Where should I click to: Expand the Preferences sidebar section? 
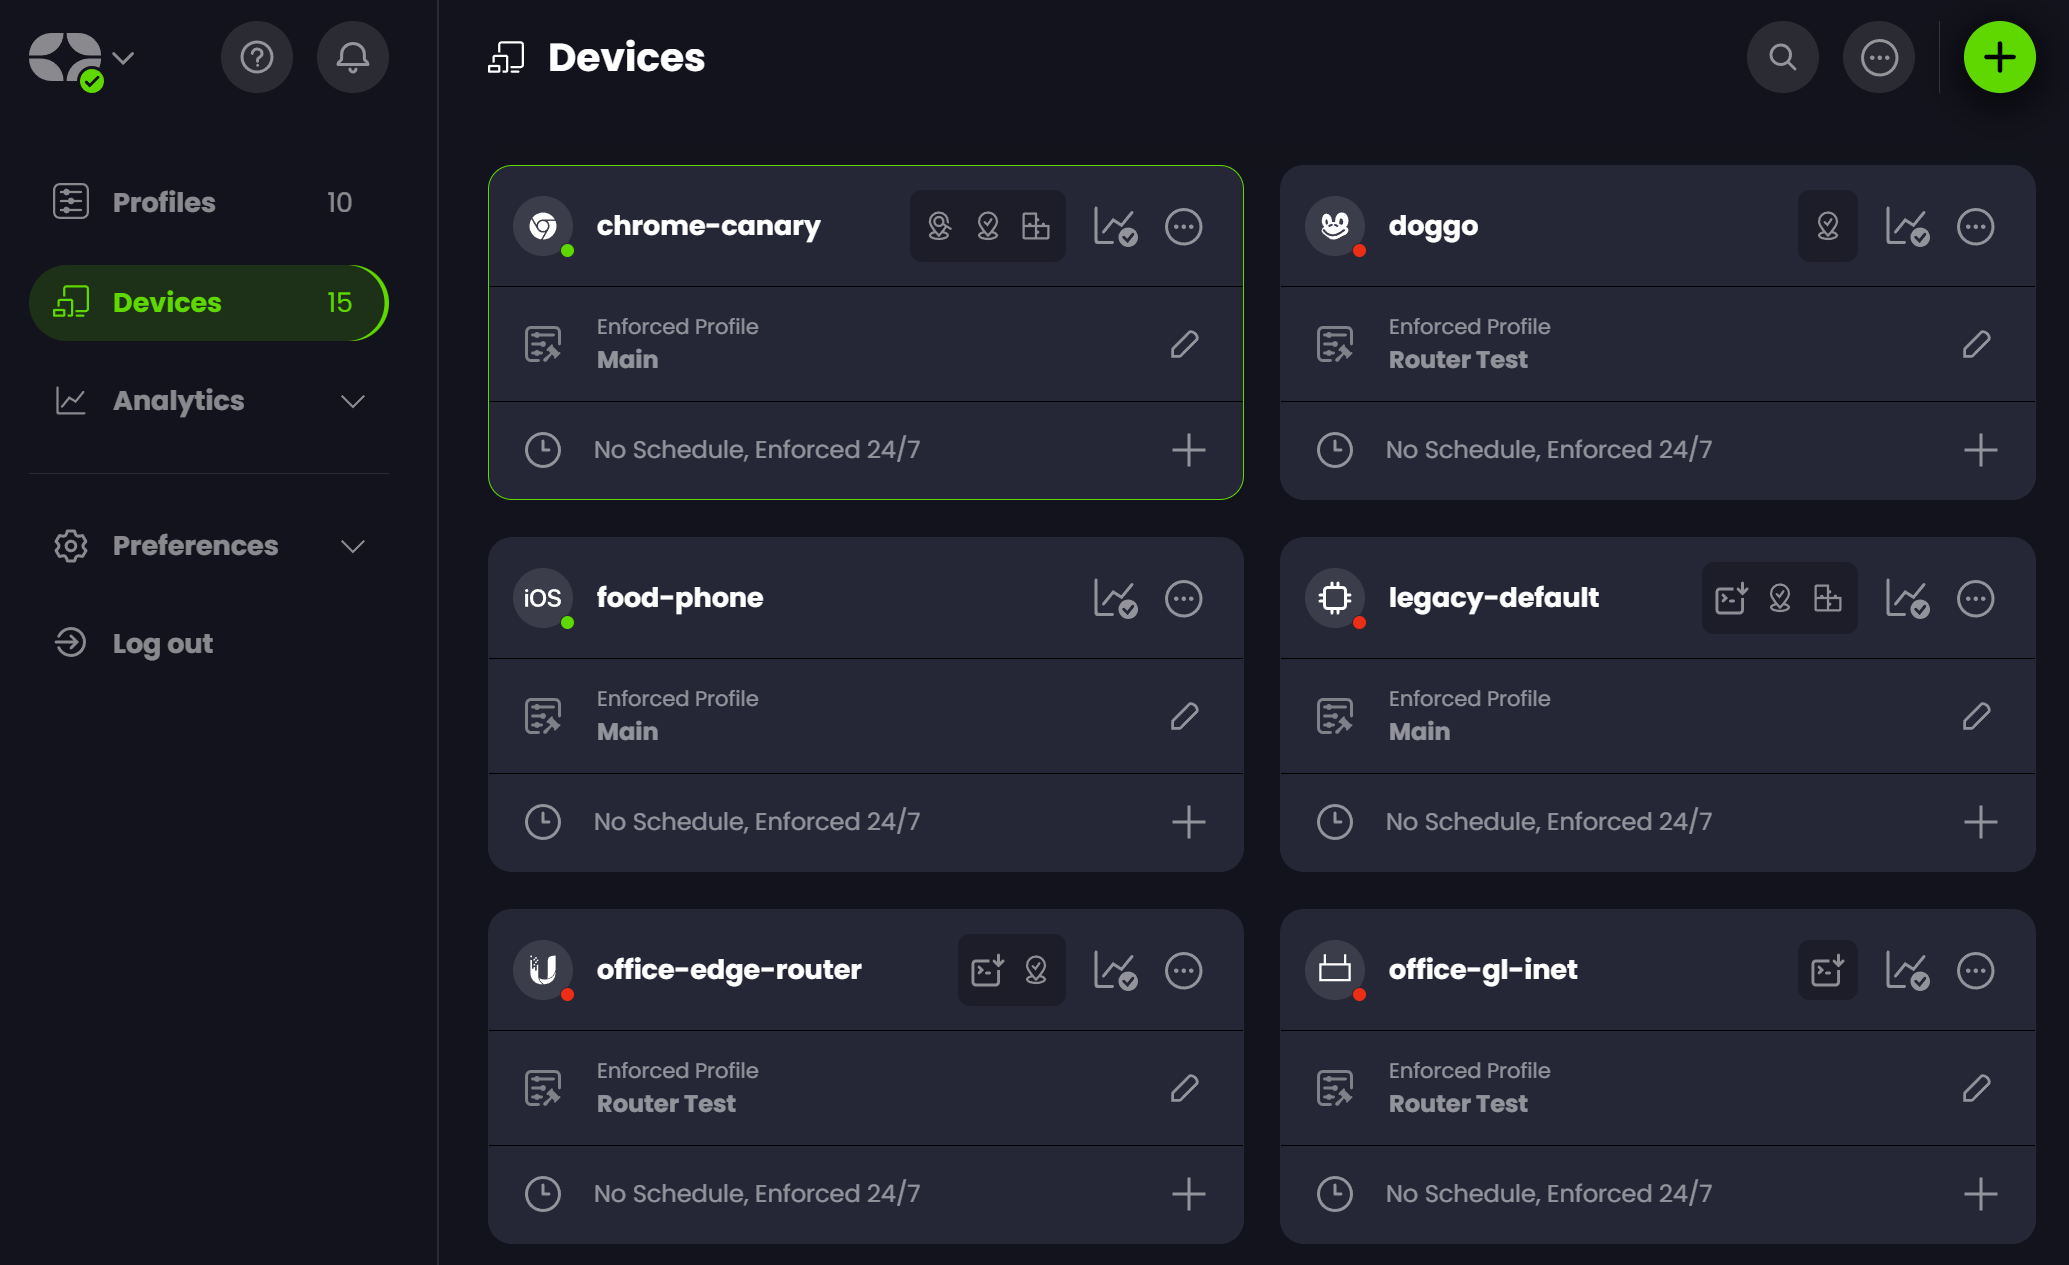(x=352, y=546)
